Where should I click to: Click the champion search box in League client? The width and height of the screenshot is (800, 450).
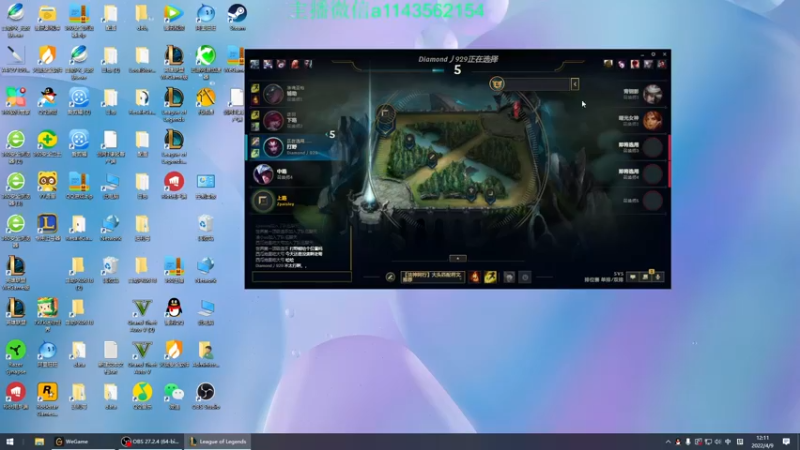pyautogui.click(x=537, y=84)
